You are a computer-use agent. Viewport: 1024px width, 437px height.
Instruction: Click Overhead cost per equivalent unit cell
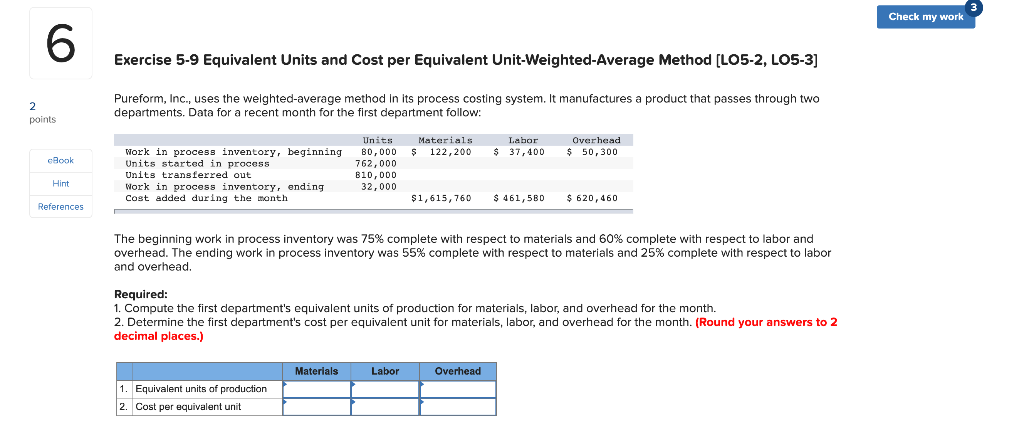tap(458, 406)
